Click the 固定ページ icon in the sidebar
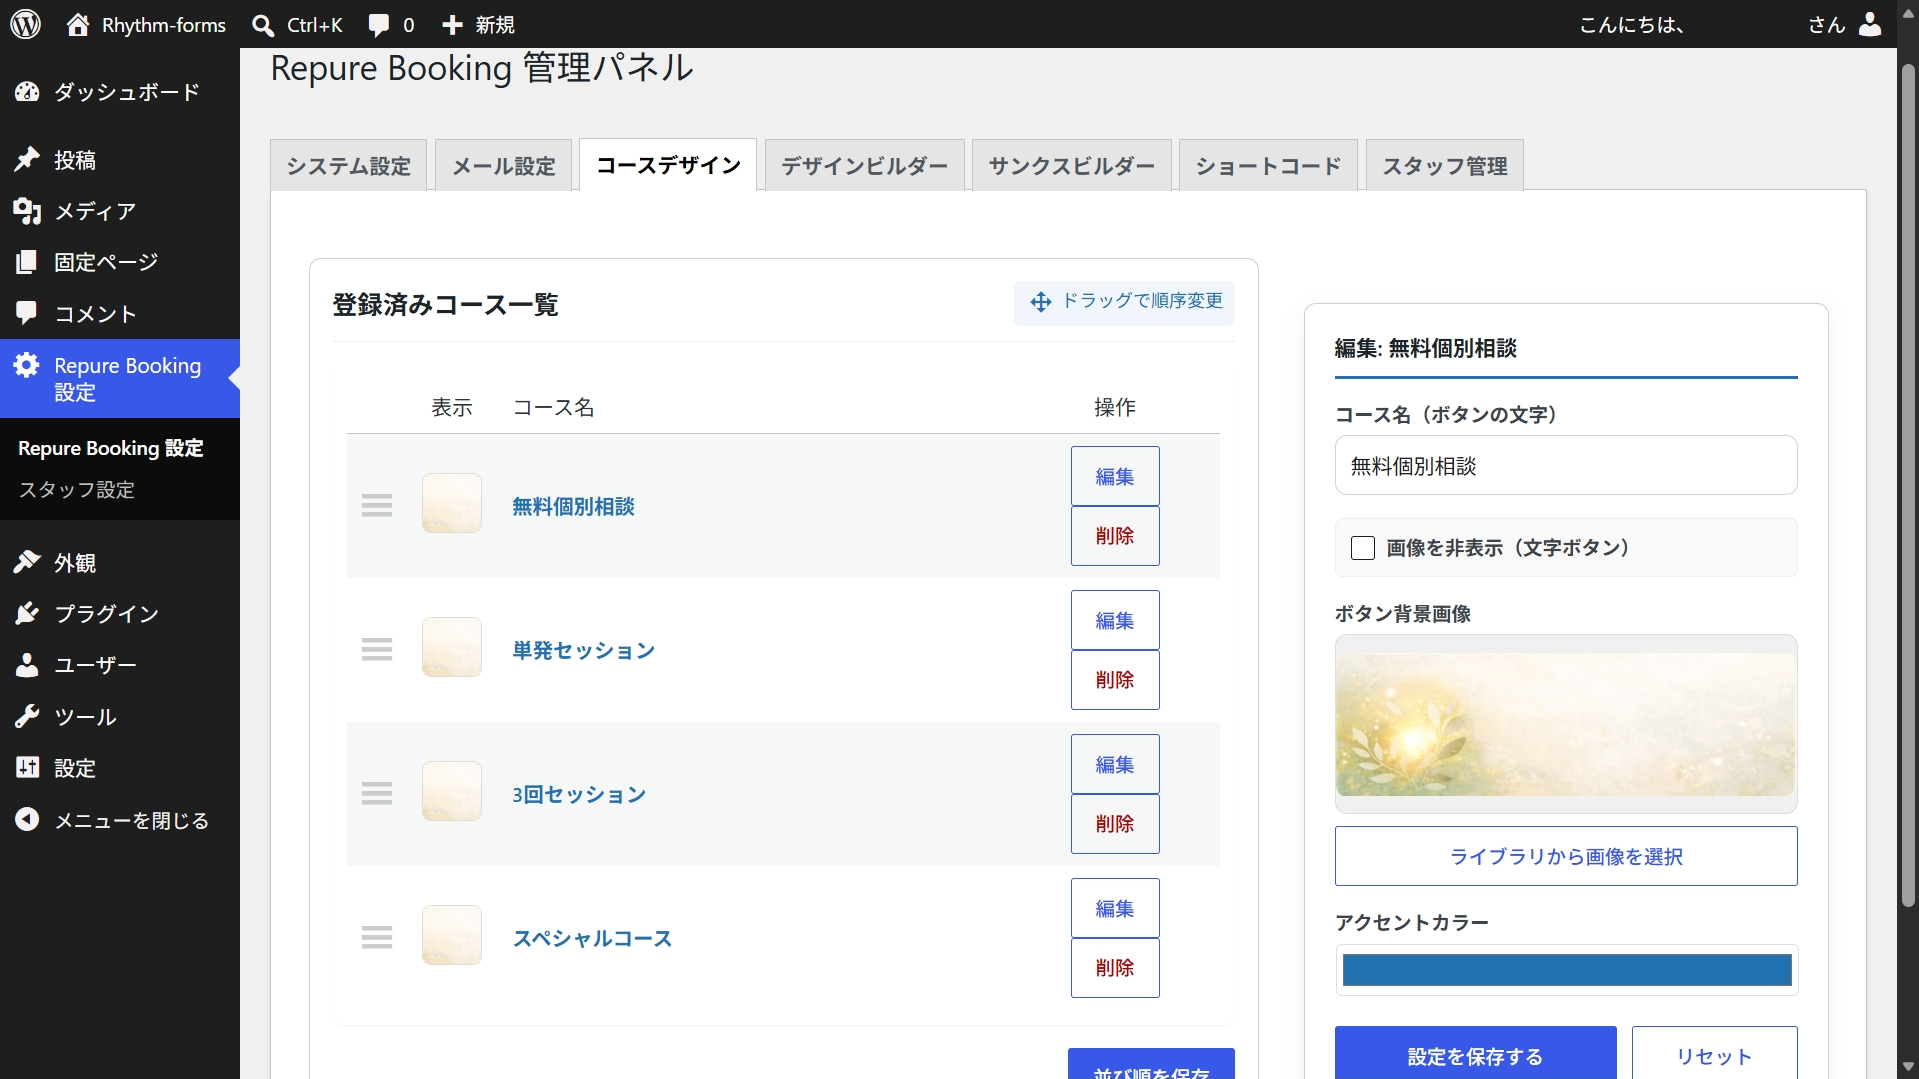 coord(27,262)
